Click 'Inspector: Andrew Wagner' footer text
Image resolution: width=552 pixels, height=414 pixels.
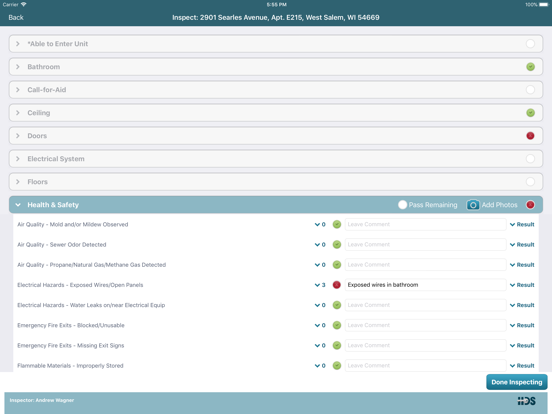pos(42,400)
